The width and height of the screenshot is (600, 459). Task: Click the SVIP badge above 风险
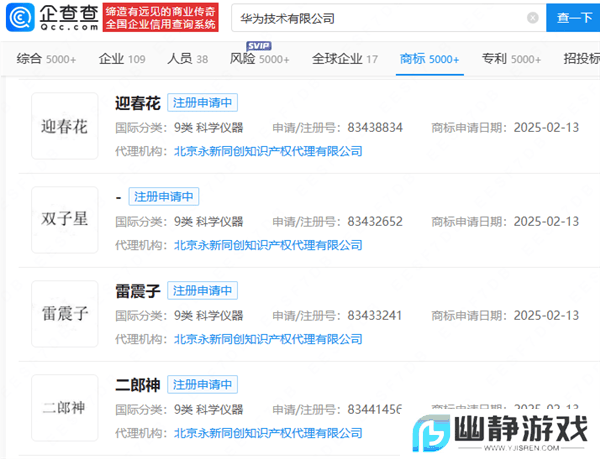point(259,46)
